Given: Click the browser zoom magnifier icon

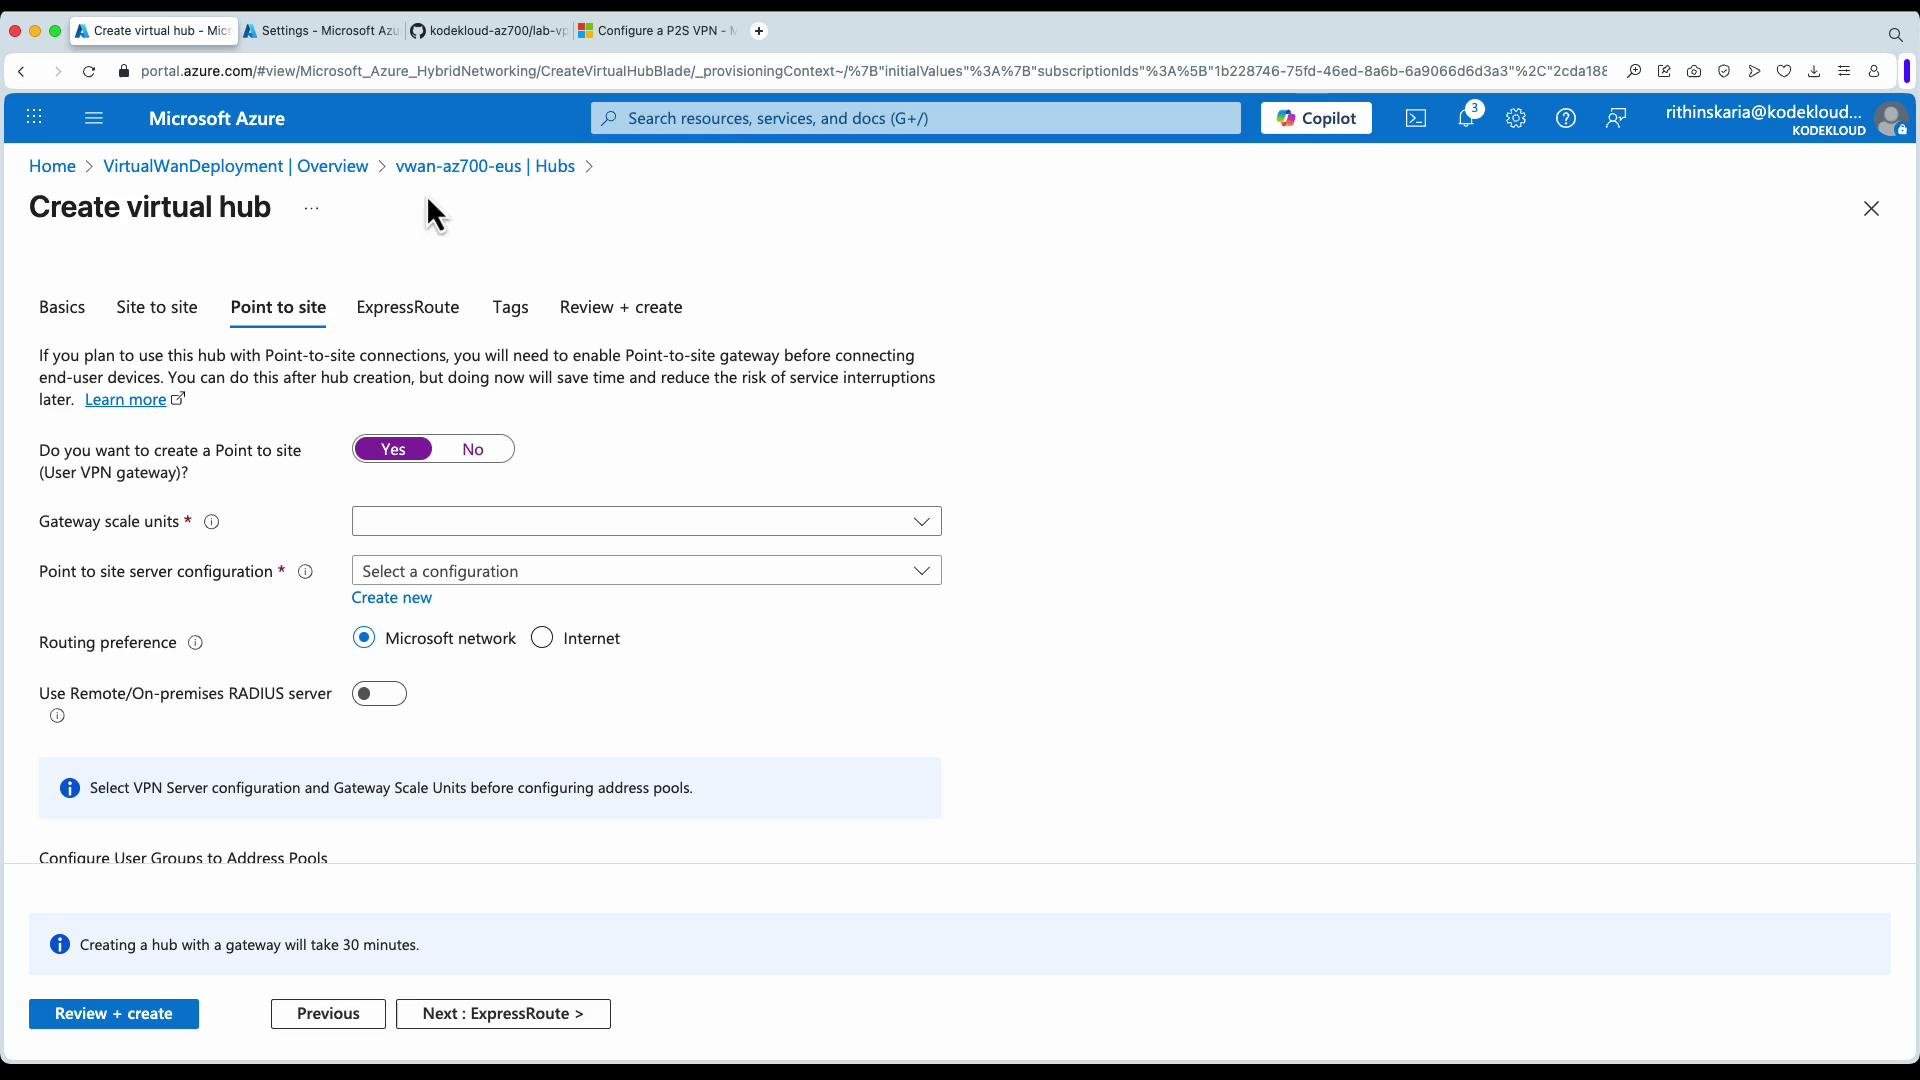Looking at the screenshot, I should (1634, 71).
